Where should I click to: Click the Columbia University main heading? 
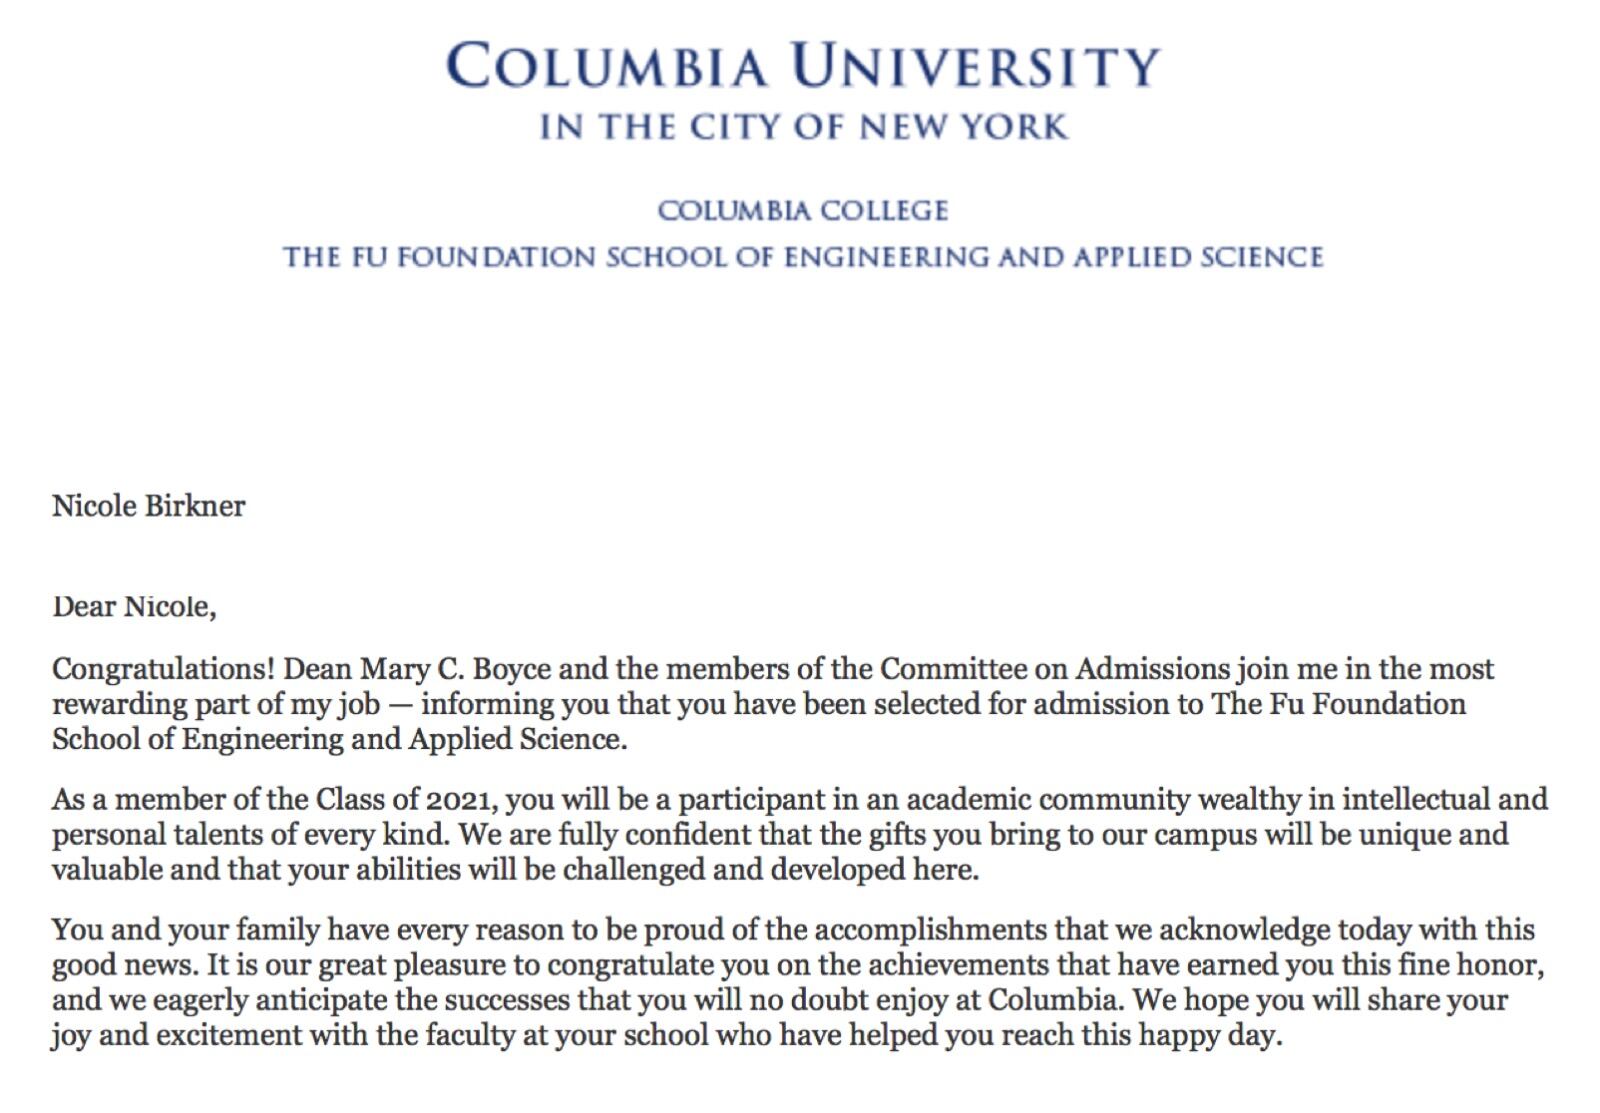point(802,66)
